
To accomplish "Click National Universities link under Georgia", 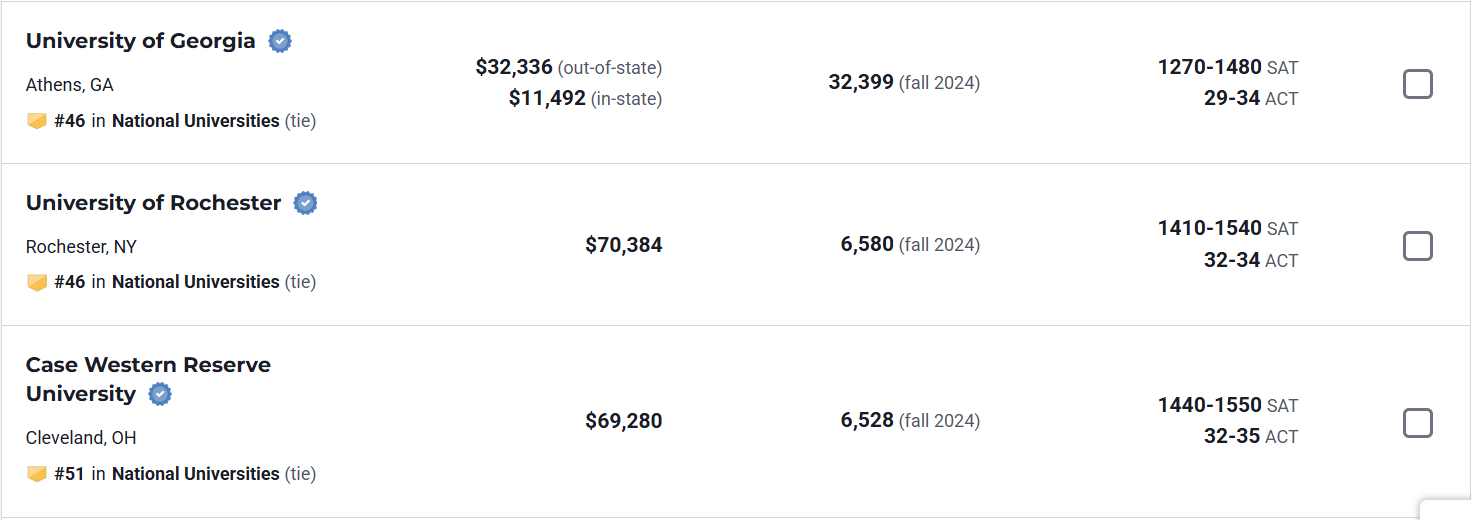I will (x=195, y=121).
